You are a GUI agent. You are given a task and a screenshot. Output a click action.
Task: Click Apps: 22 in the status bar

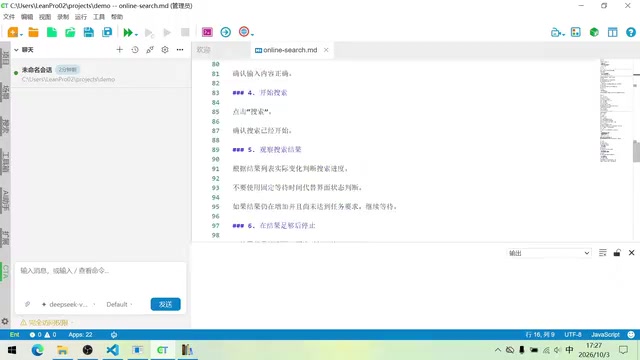[80, 335]
